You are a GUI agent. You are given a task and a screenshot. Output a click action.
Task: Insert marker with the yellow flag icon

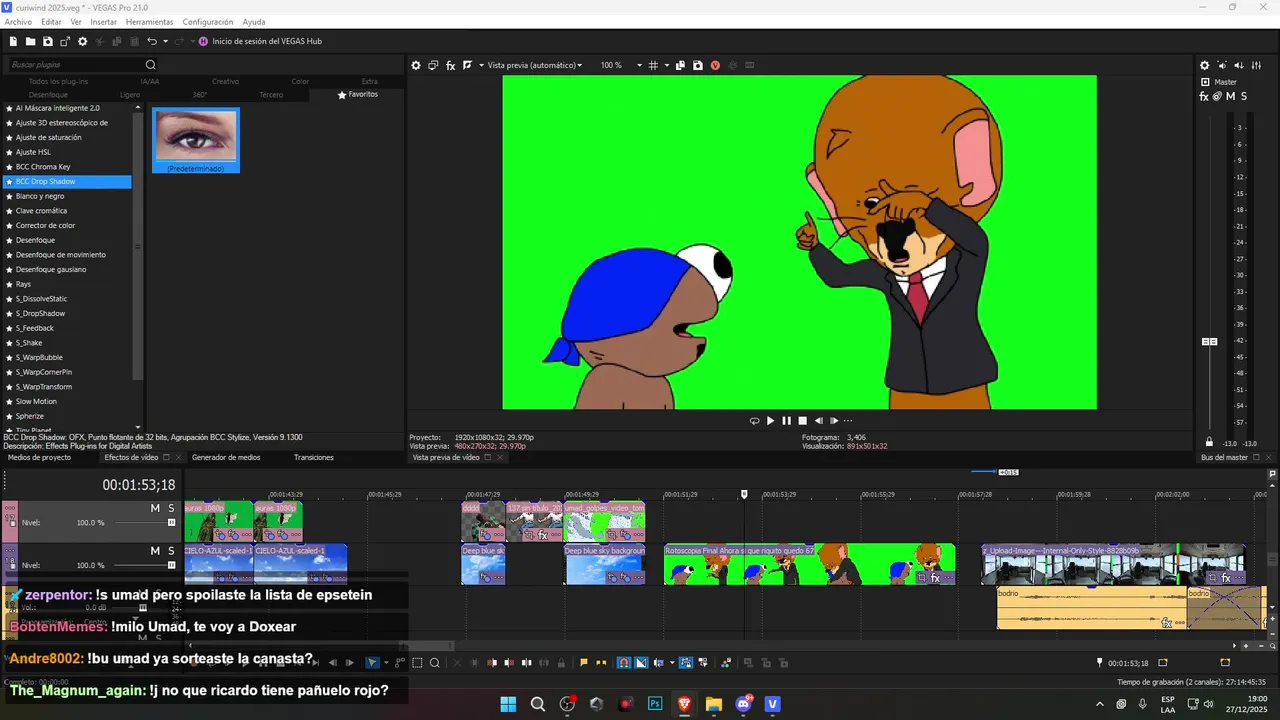[584, 662]
